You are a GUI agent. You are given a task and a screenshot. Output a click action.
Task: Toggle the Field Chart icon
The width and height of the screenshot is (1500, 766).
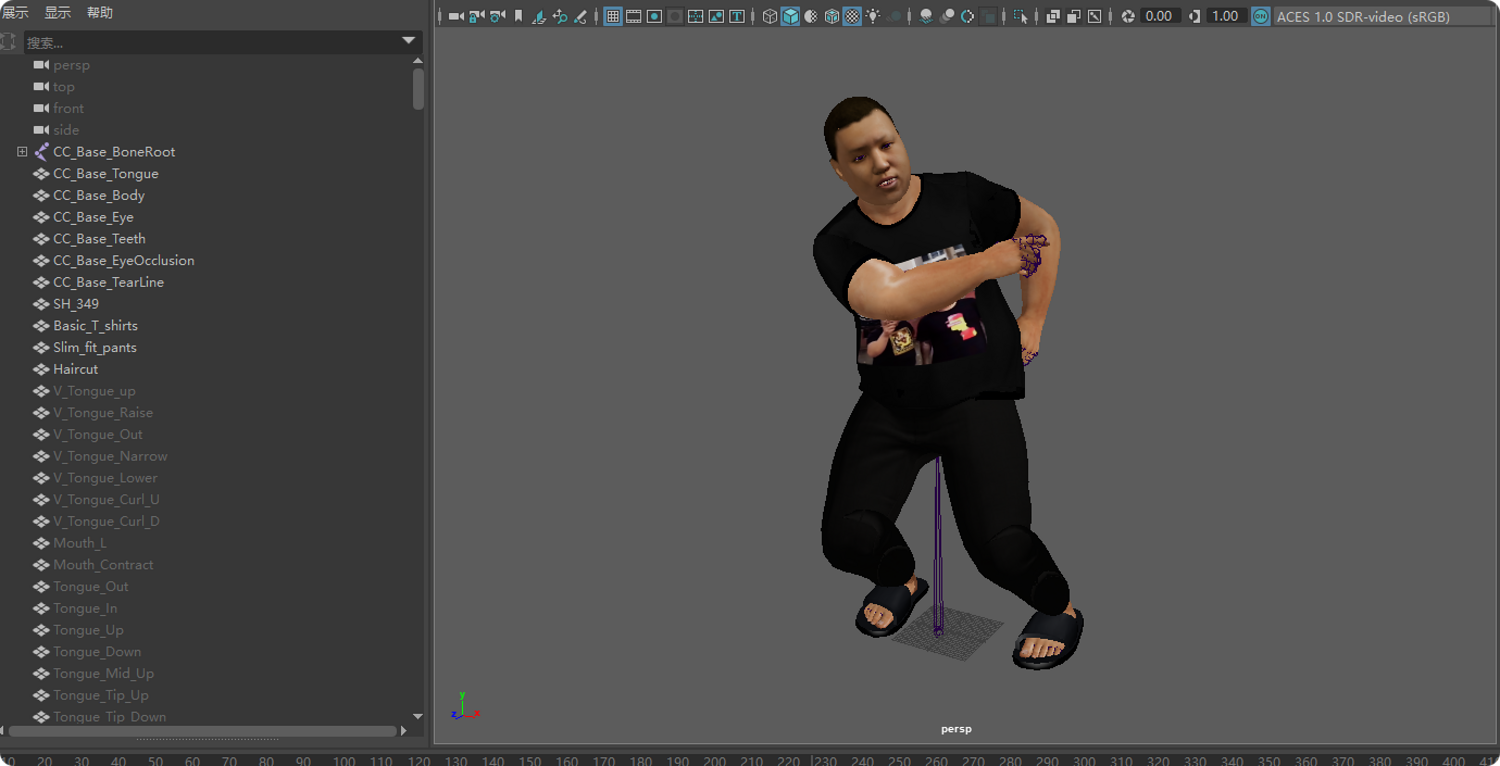pyautogui.click(x=696, y=16)
